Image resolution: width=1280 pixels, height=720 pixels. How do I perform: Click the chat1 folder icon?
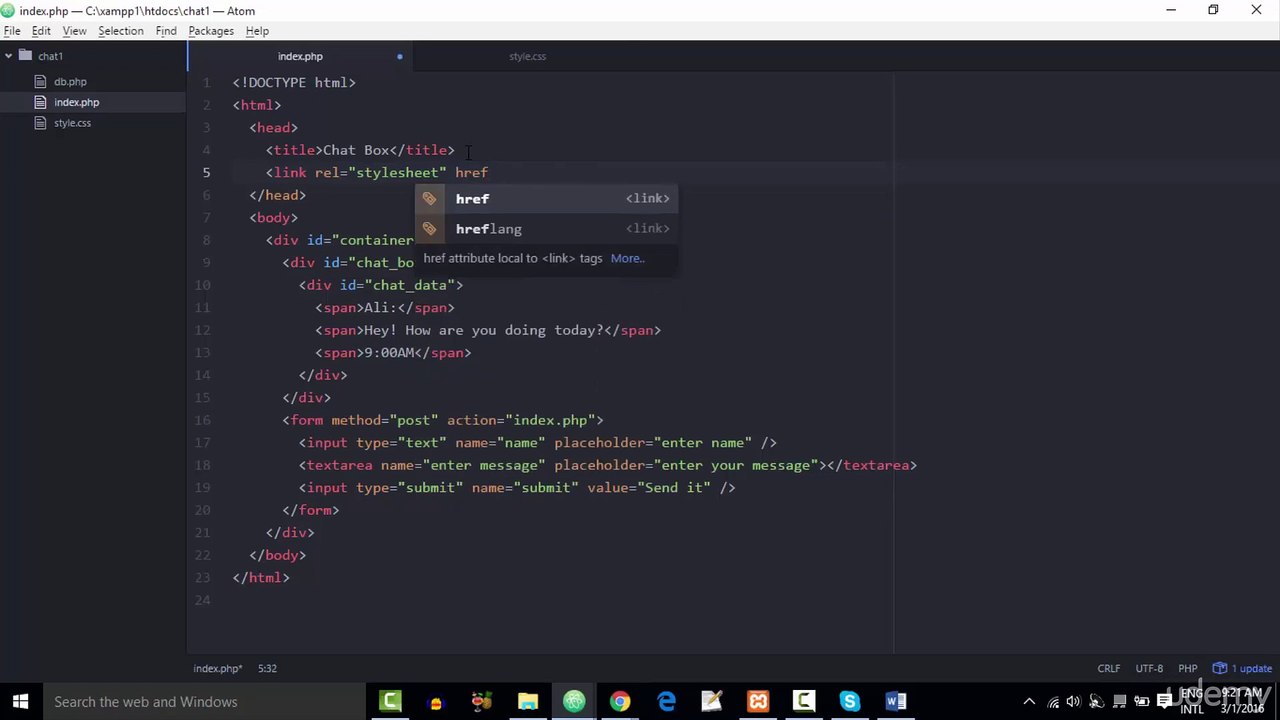[x=26, y=56]
